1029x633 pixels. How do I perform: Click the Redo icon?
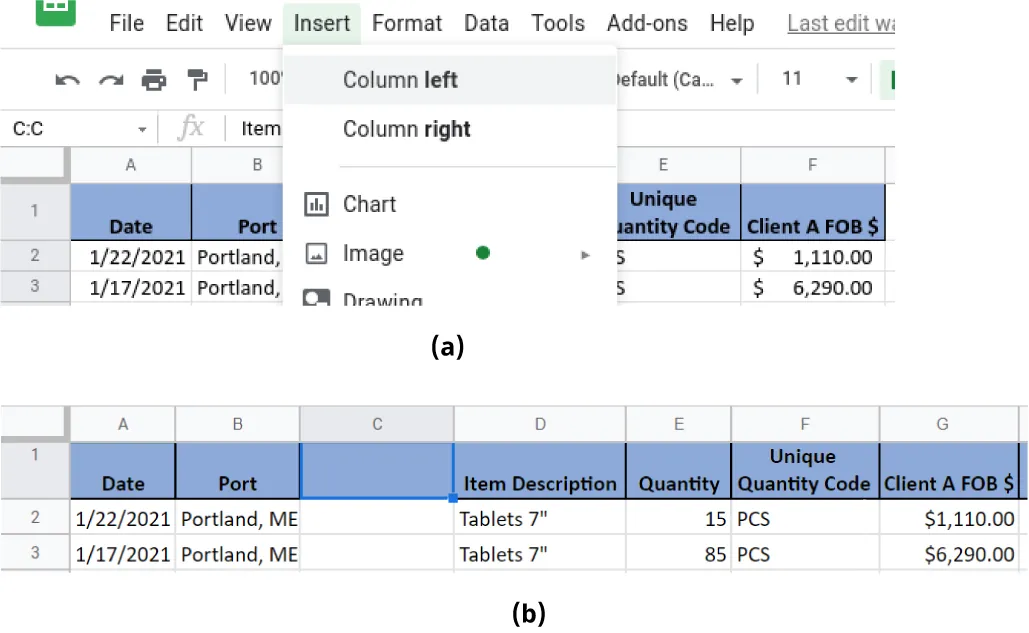(x=110, y=79)
